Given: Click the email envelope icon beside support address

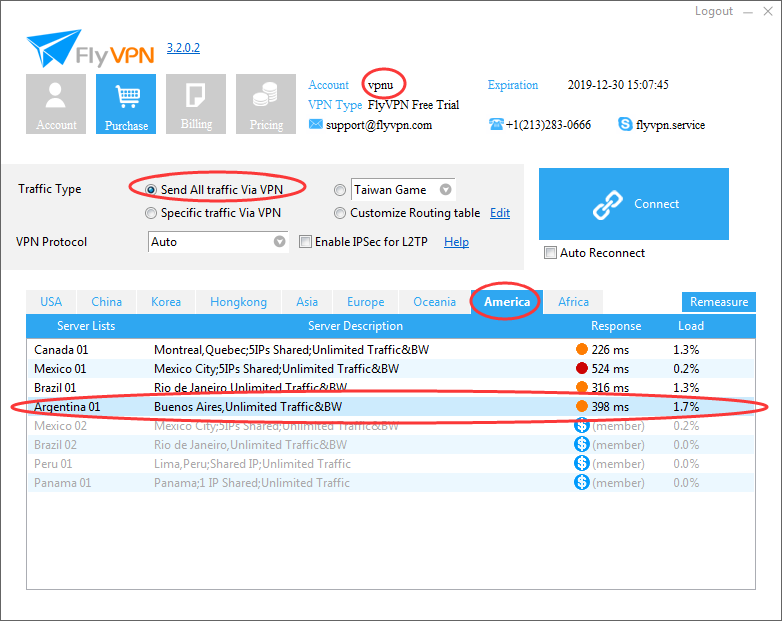Looking at the screenshot, I should [315, 124].
